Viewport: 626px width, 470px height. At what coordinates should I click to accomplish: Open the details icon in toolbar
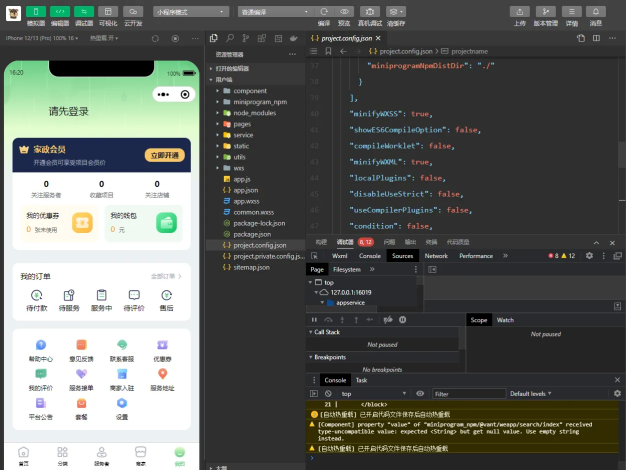pyautogui.click(x=572, y=12)
